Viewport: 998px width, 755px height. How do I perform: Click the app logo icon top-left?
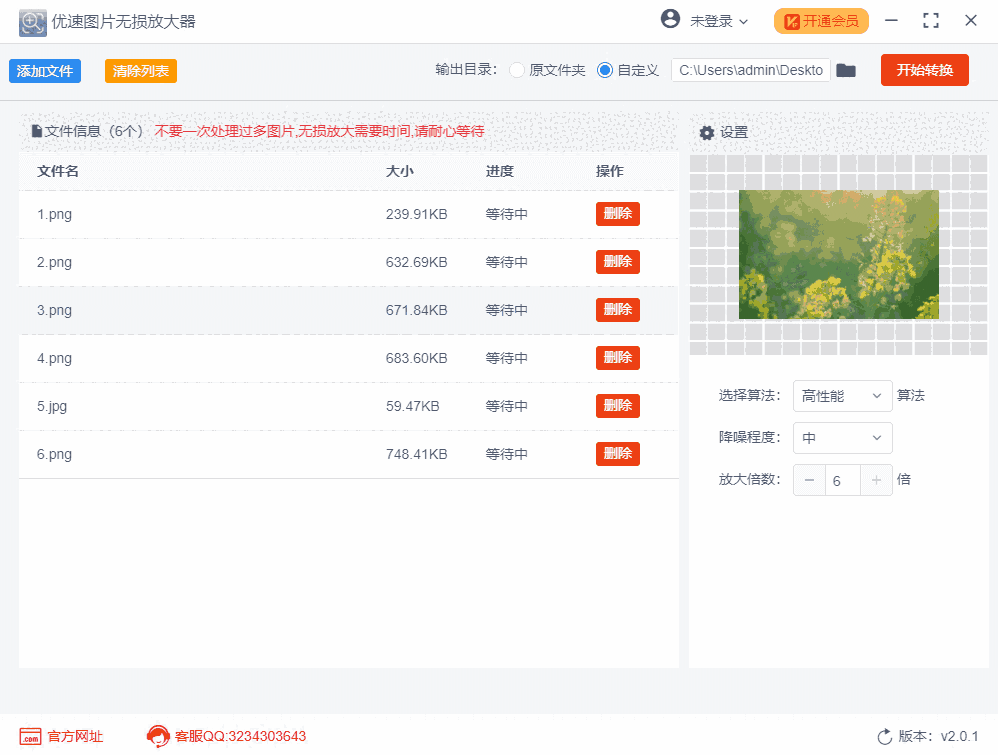click(31, 21)
